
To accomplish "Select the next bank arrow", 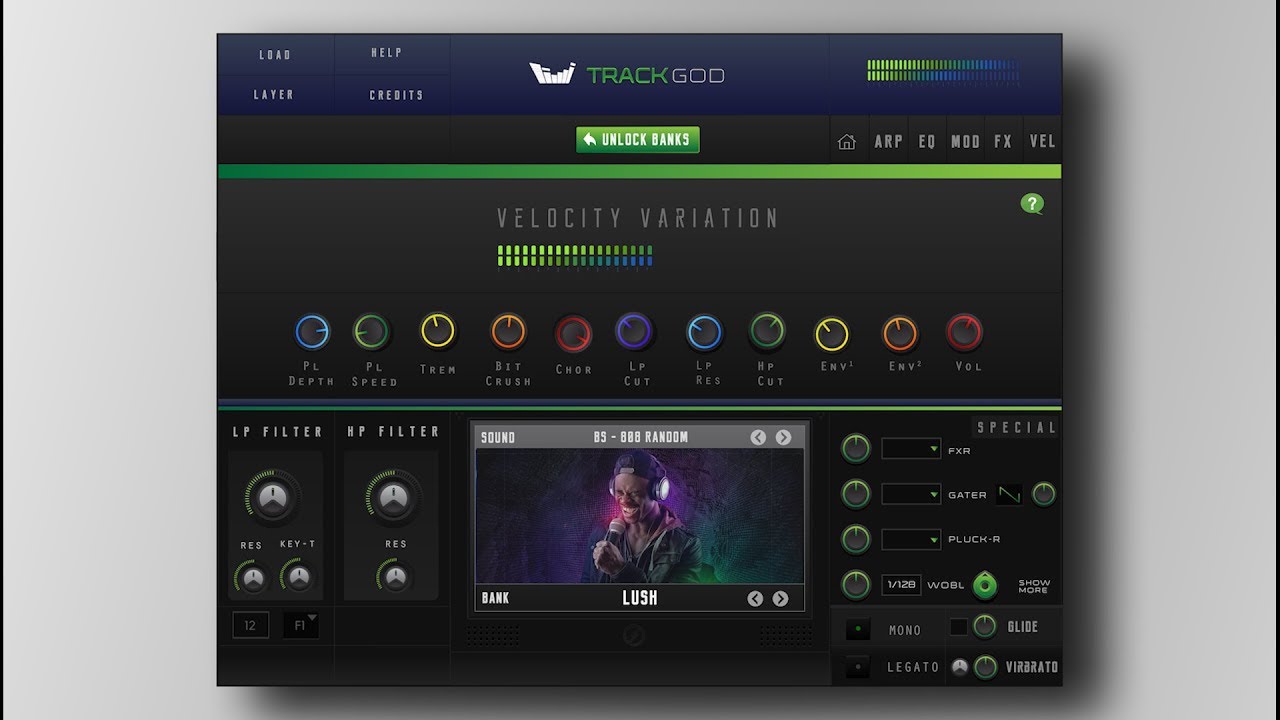I will [780, 598].
